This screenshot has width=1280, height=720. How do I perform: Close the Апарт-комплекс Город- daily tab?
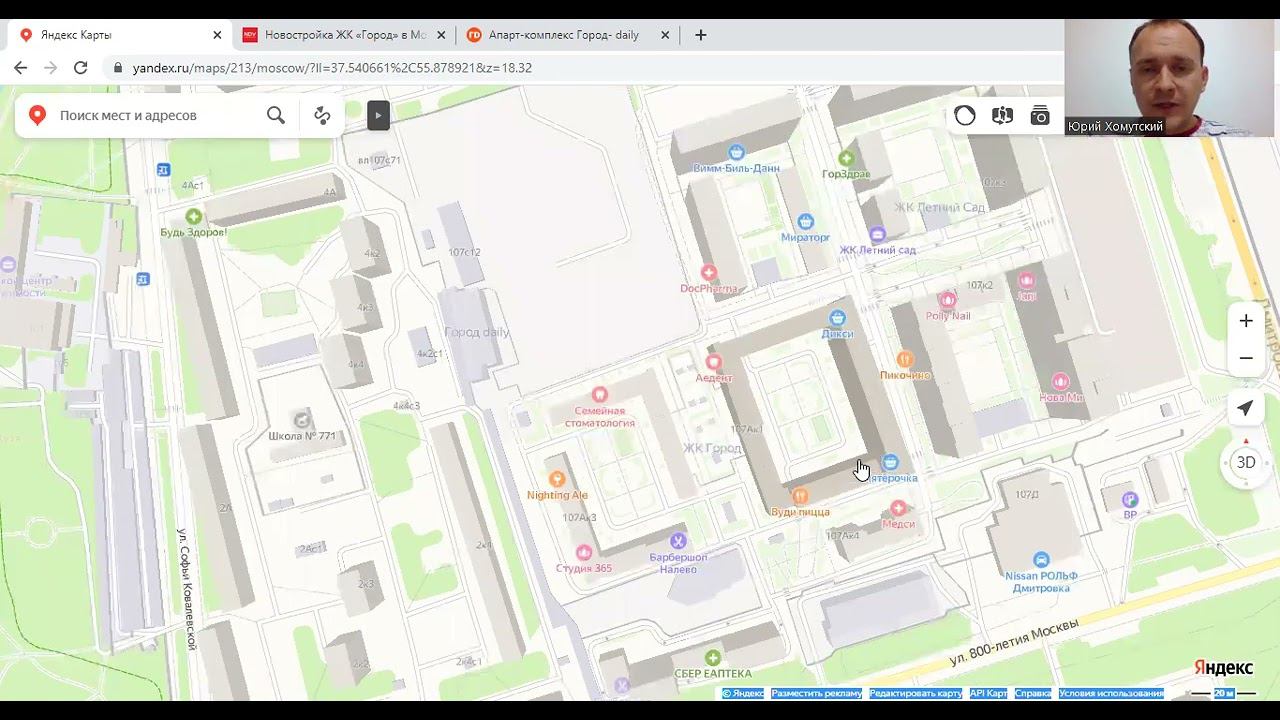click(665, 35)
